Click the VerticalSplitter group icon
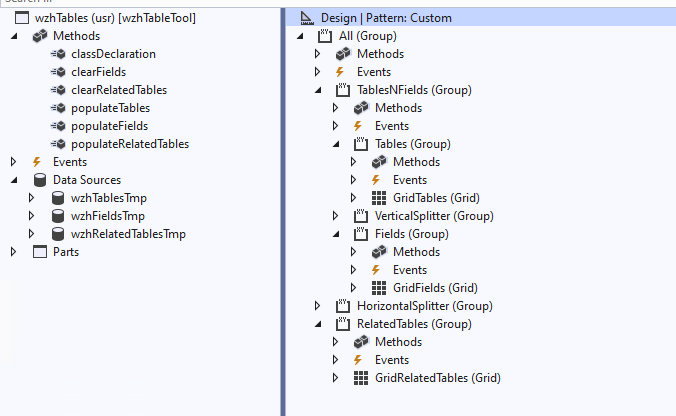This screenshot has height=416, width=676. [x=360, y=216]
